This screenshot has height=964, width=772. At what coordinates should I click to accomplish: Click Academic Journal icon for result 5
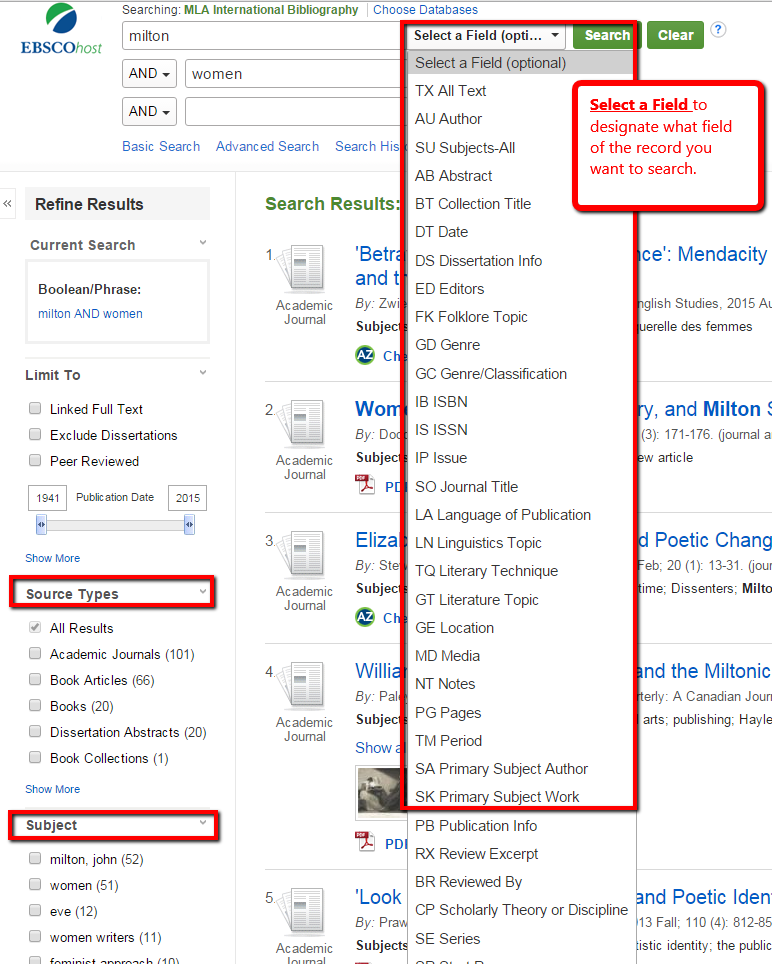[303, 911]
